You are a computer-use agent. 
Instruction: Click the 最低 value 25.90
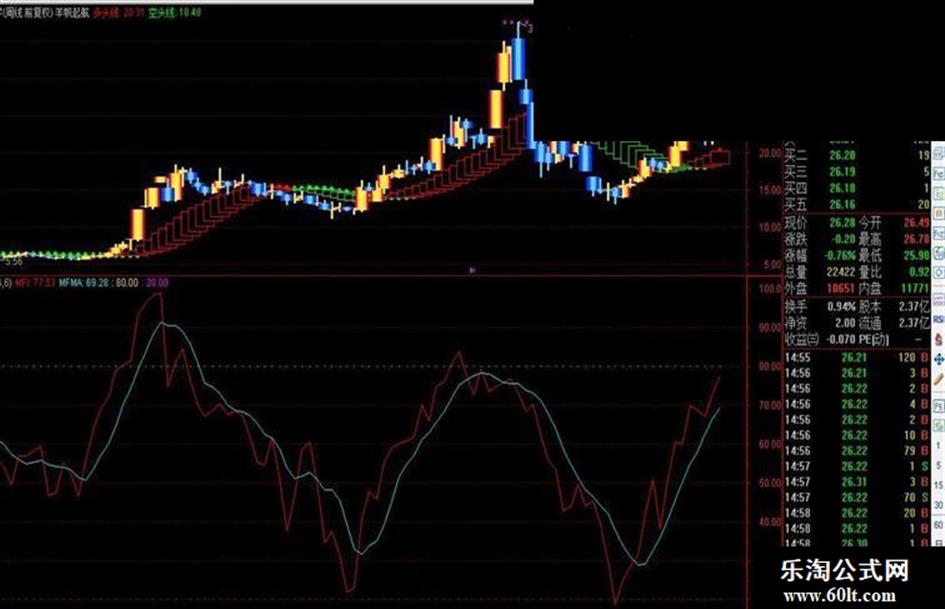coord(917,256)
